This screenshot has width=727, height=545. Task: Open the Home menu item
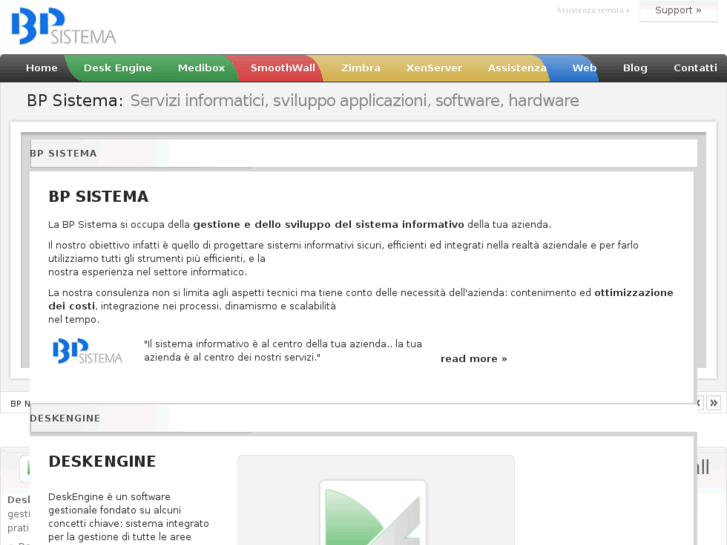click(x=42, y=68)
